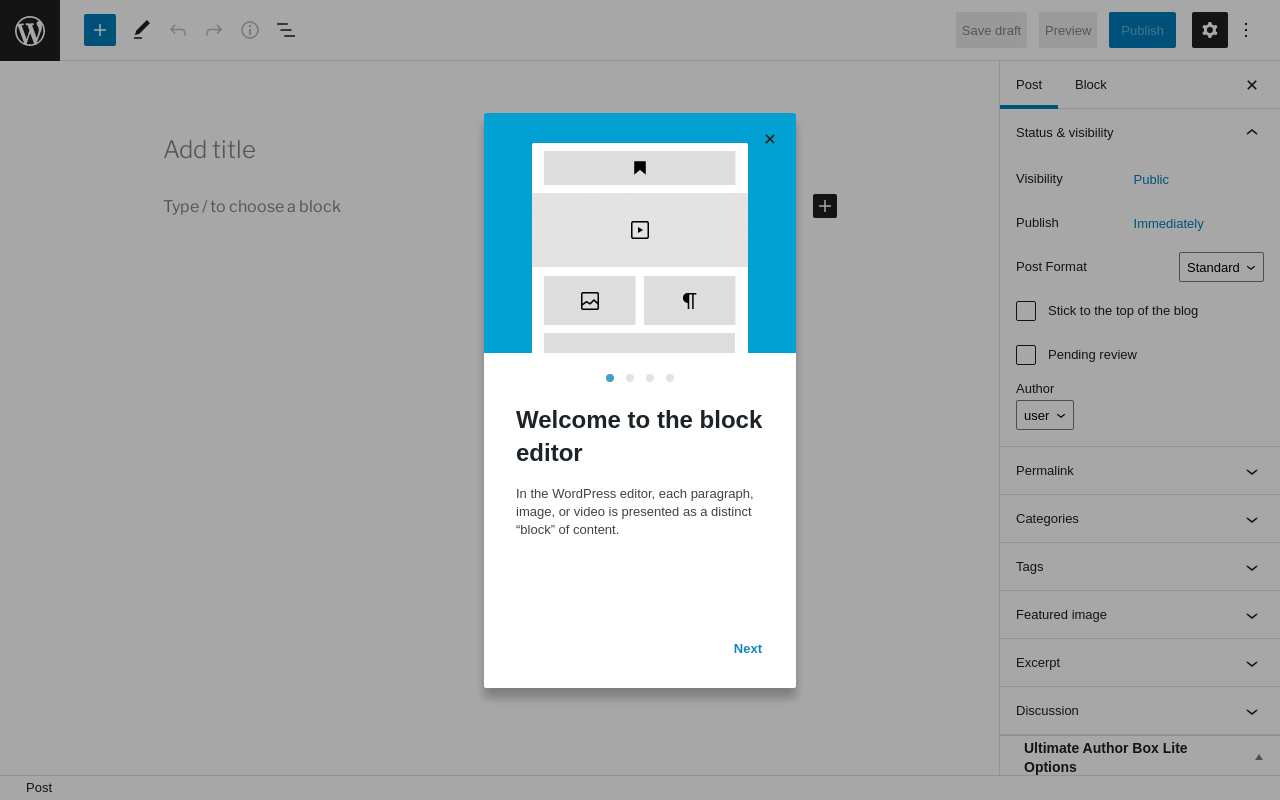Close the welcome guide dialog
This screenshot has width=1280, height=800.
pyautogui.click(x=770, y=139)
